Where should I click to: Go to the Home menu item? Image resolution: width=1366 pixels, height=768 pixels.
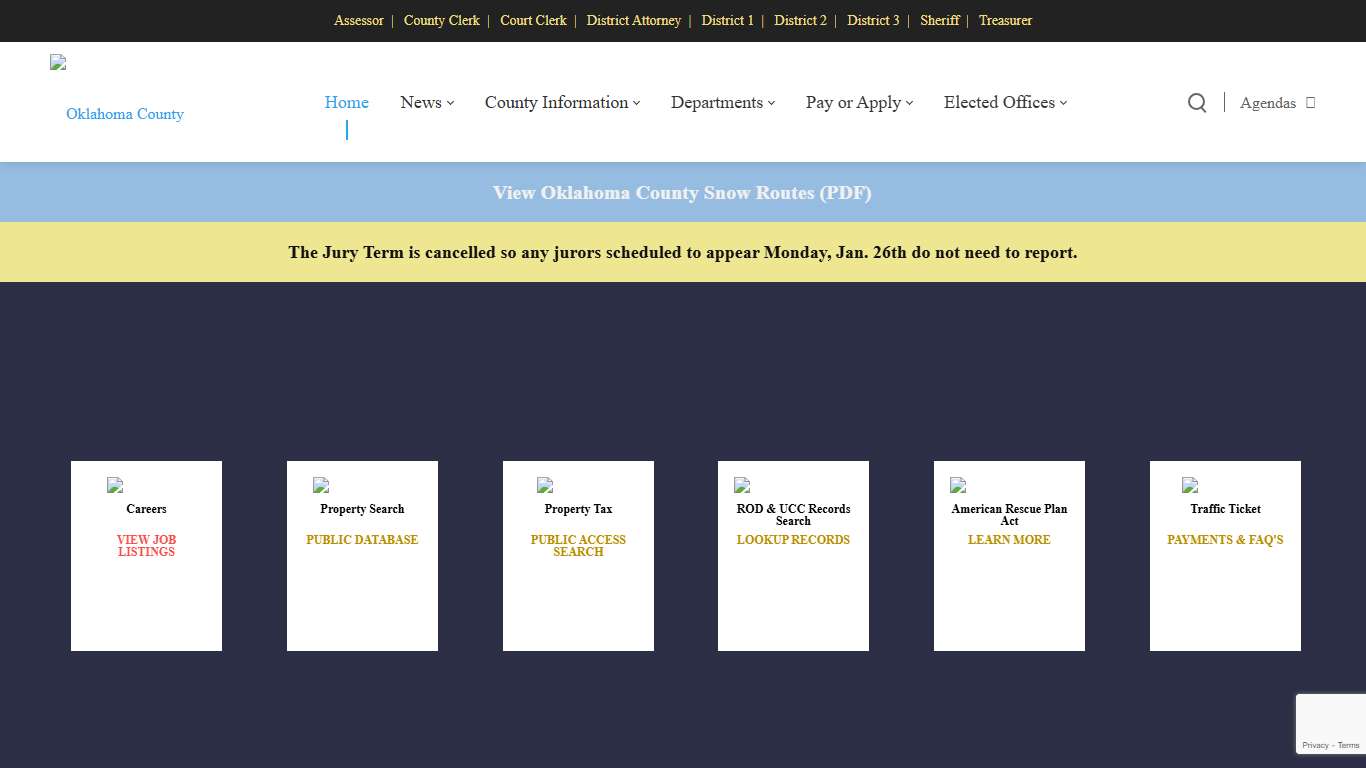[346, 102]
